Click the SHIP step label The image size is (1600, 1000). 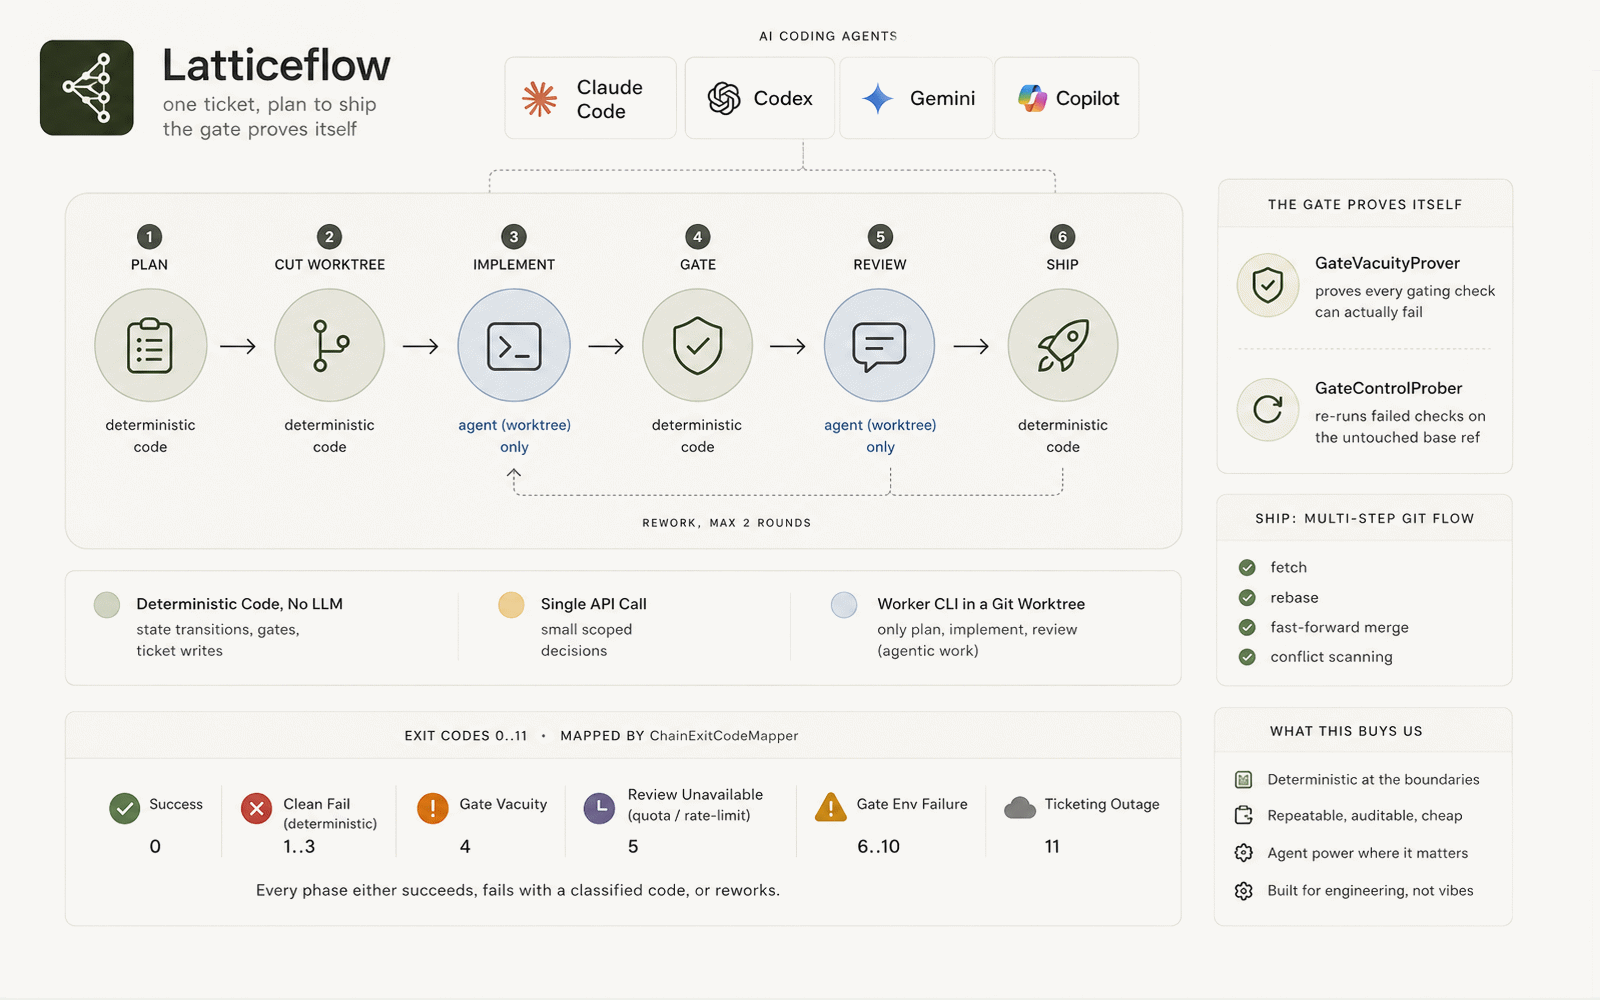point(1062,265)
